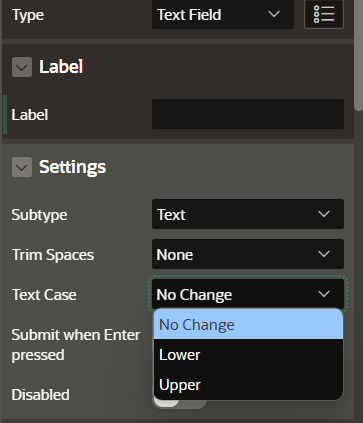The height and width of the screenshot is (423, 363).
Task: Click the Submit when Enter pressed label
Action: pyautogui.click(x=76, y=345)
